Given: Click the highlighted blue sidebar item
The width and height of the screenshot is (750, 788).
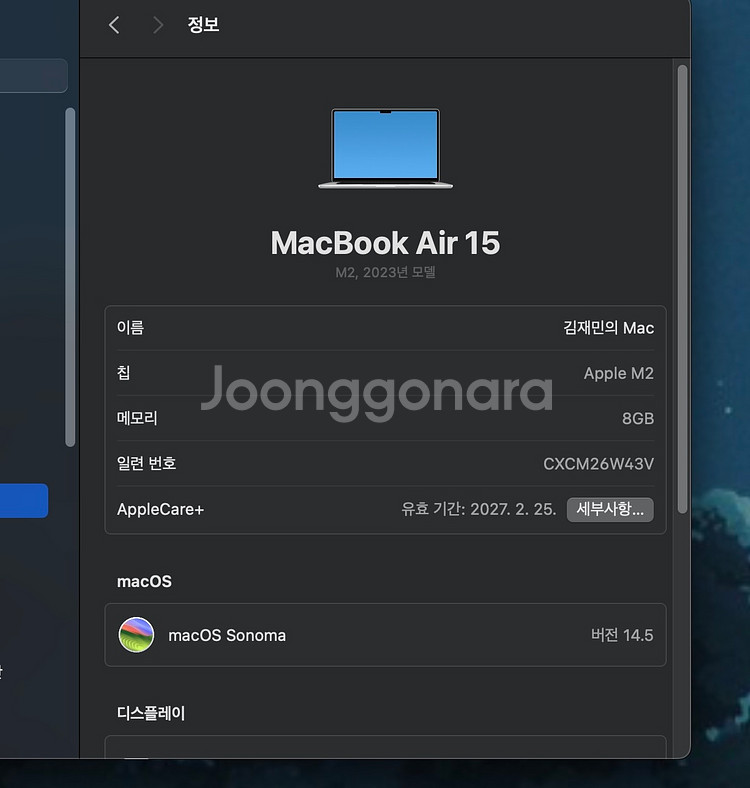Looking at the screenshot, I should [24, 501].
